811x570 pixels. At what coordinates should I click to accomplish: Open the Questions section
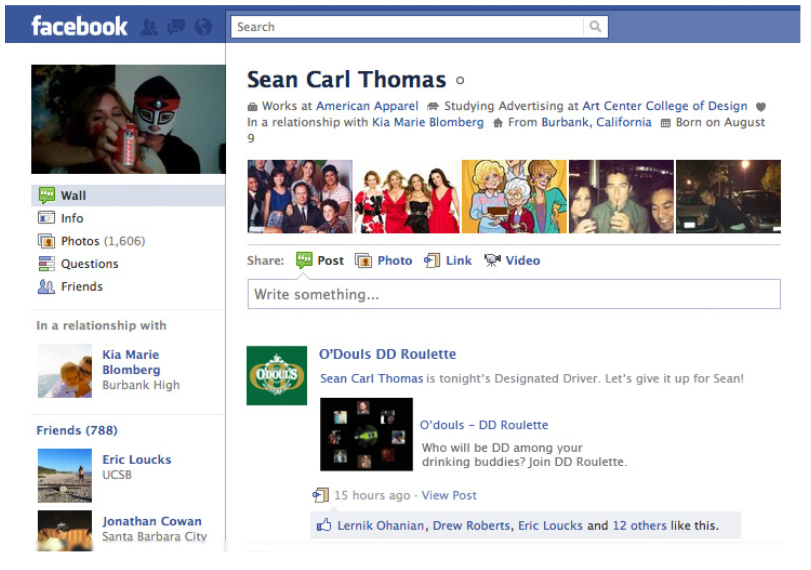click(x=89, y=264)
